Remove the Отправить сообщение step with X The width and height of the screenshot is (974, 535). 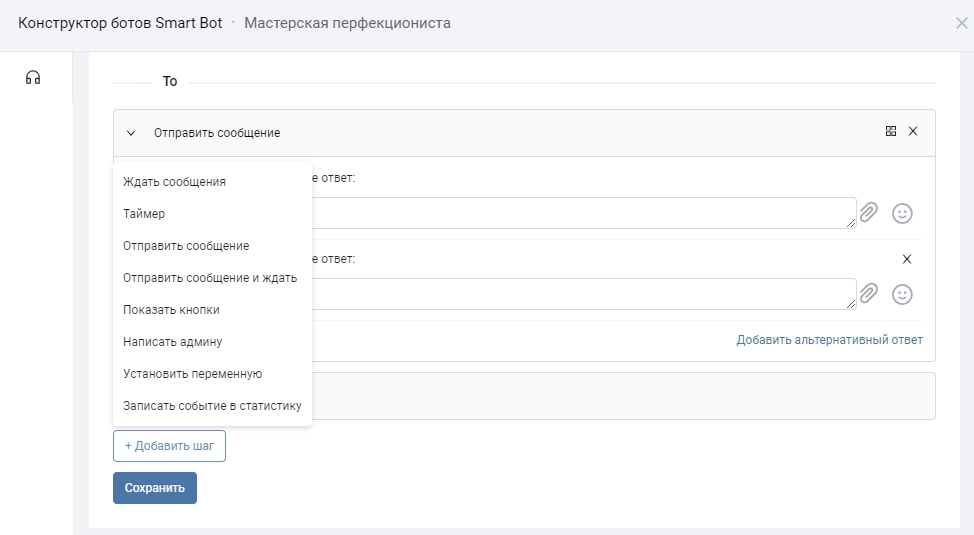point(912,131)
